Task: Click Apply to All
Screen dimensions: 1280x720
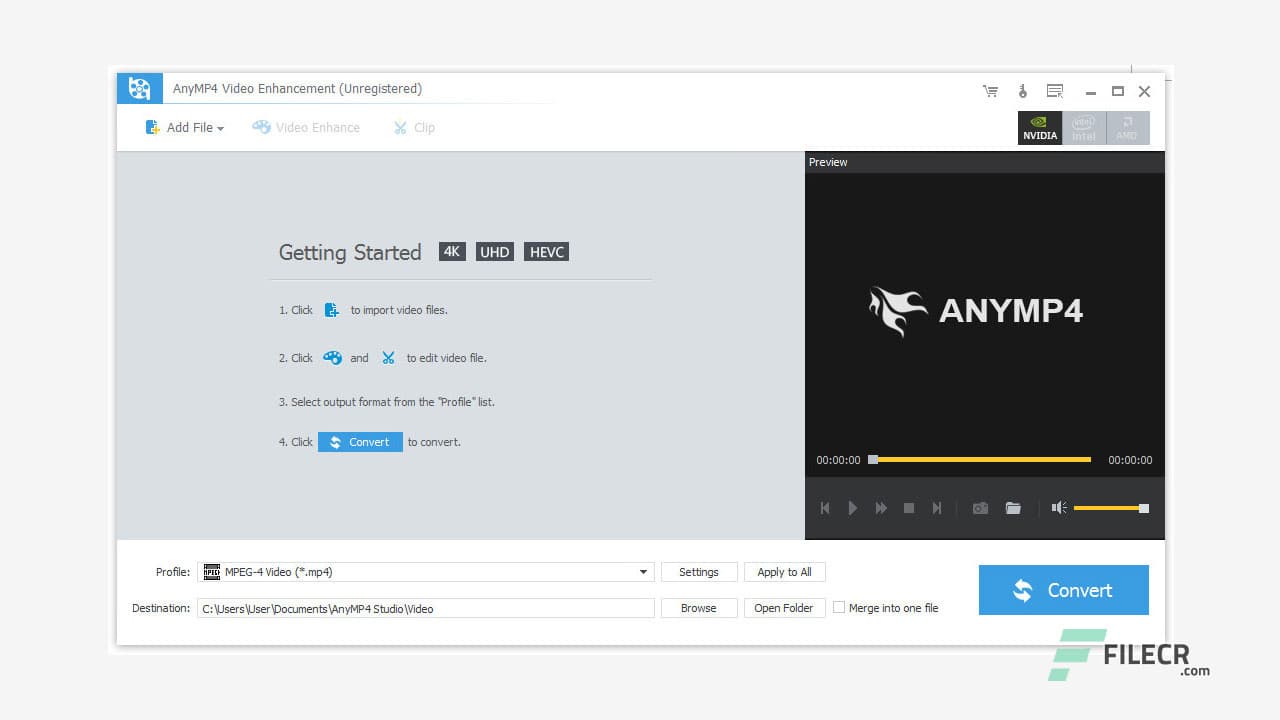Action: [784, 571]
